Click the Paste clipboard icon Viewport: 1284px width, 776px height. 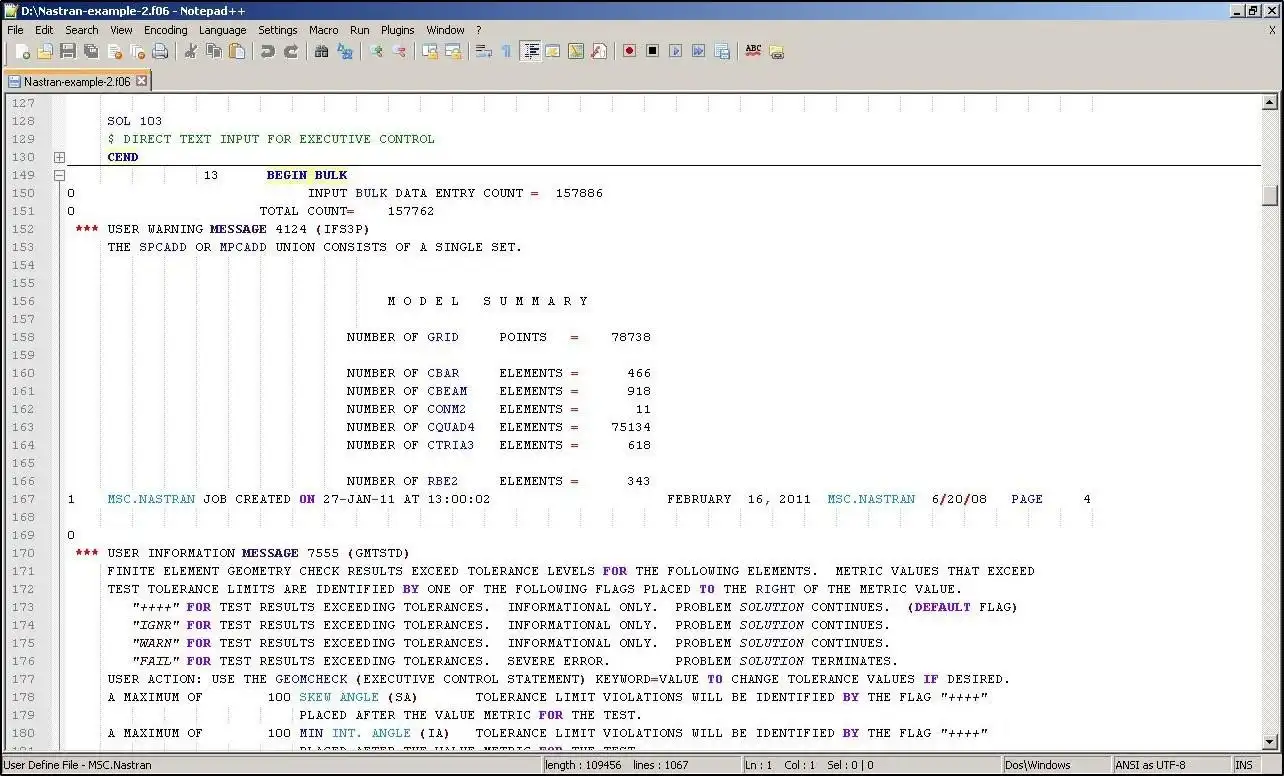[x=237, y=51]
